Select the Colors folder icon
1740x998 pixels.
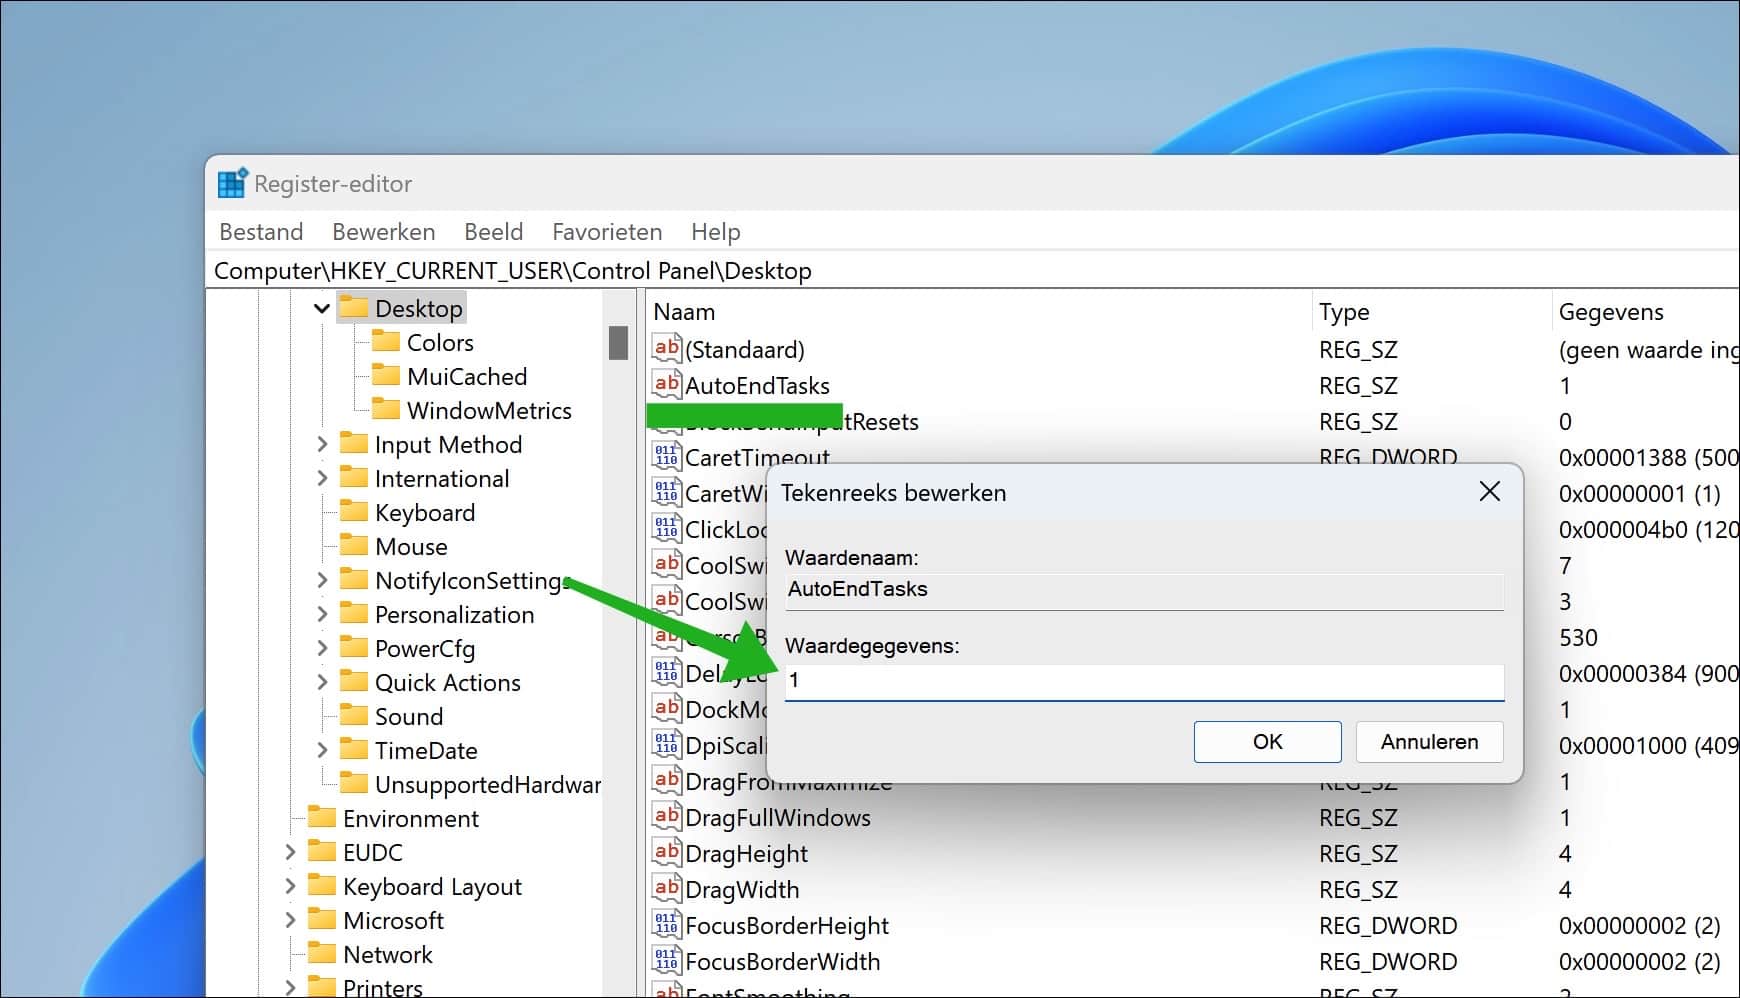point(385,342)
